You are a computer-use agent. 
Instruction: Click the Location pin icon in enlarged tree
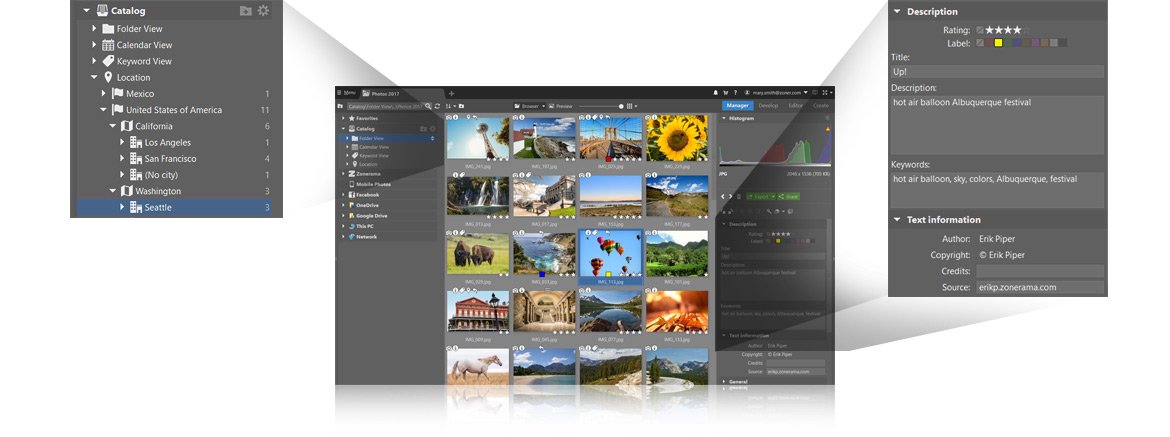[x=108, y=78]
